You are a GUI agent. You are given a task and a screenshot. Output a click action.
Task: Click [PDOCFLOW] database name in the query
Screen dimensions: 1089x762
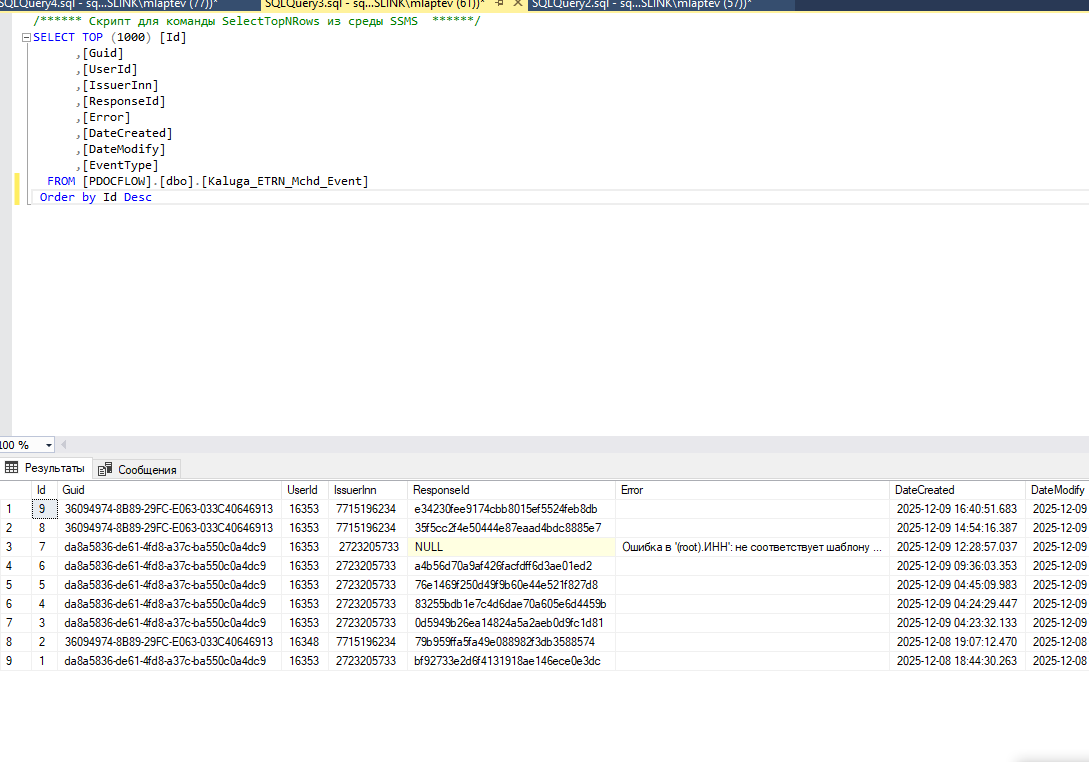coord(117,181)
